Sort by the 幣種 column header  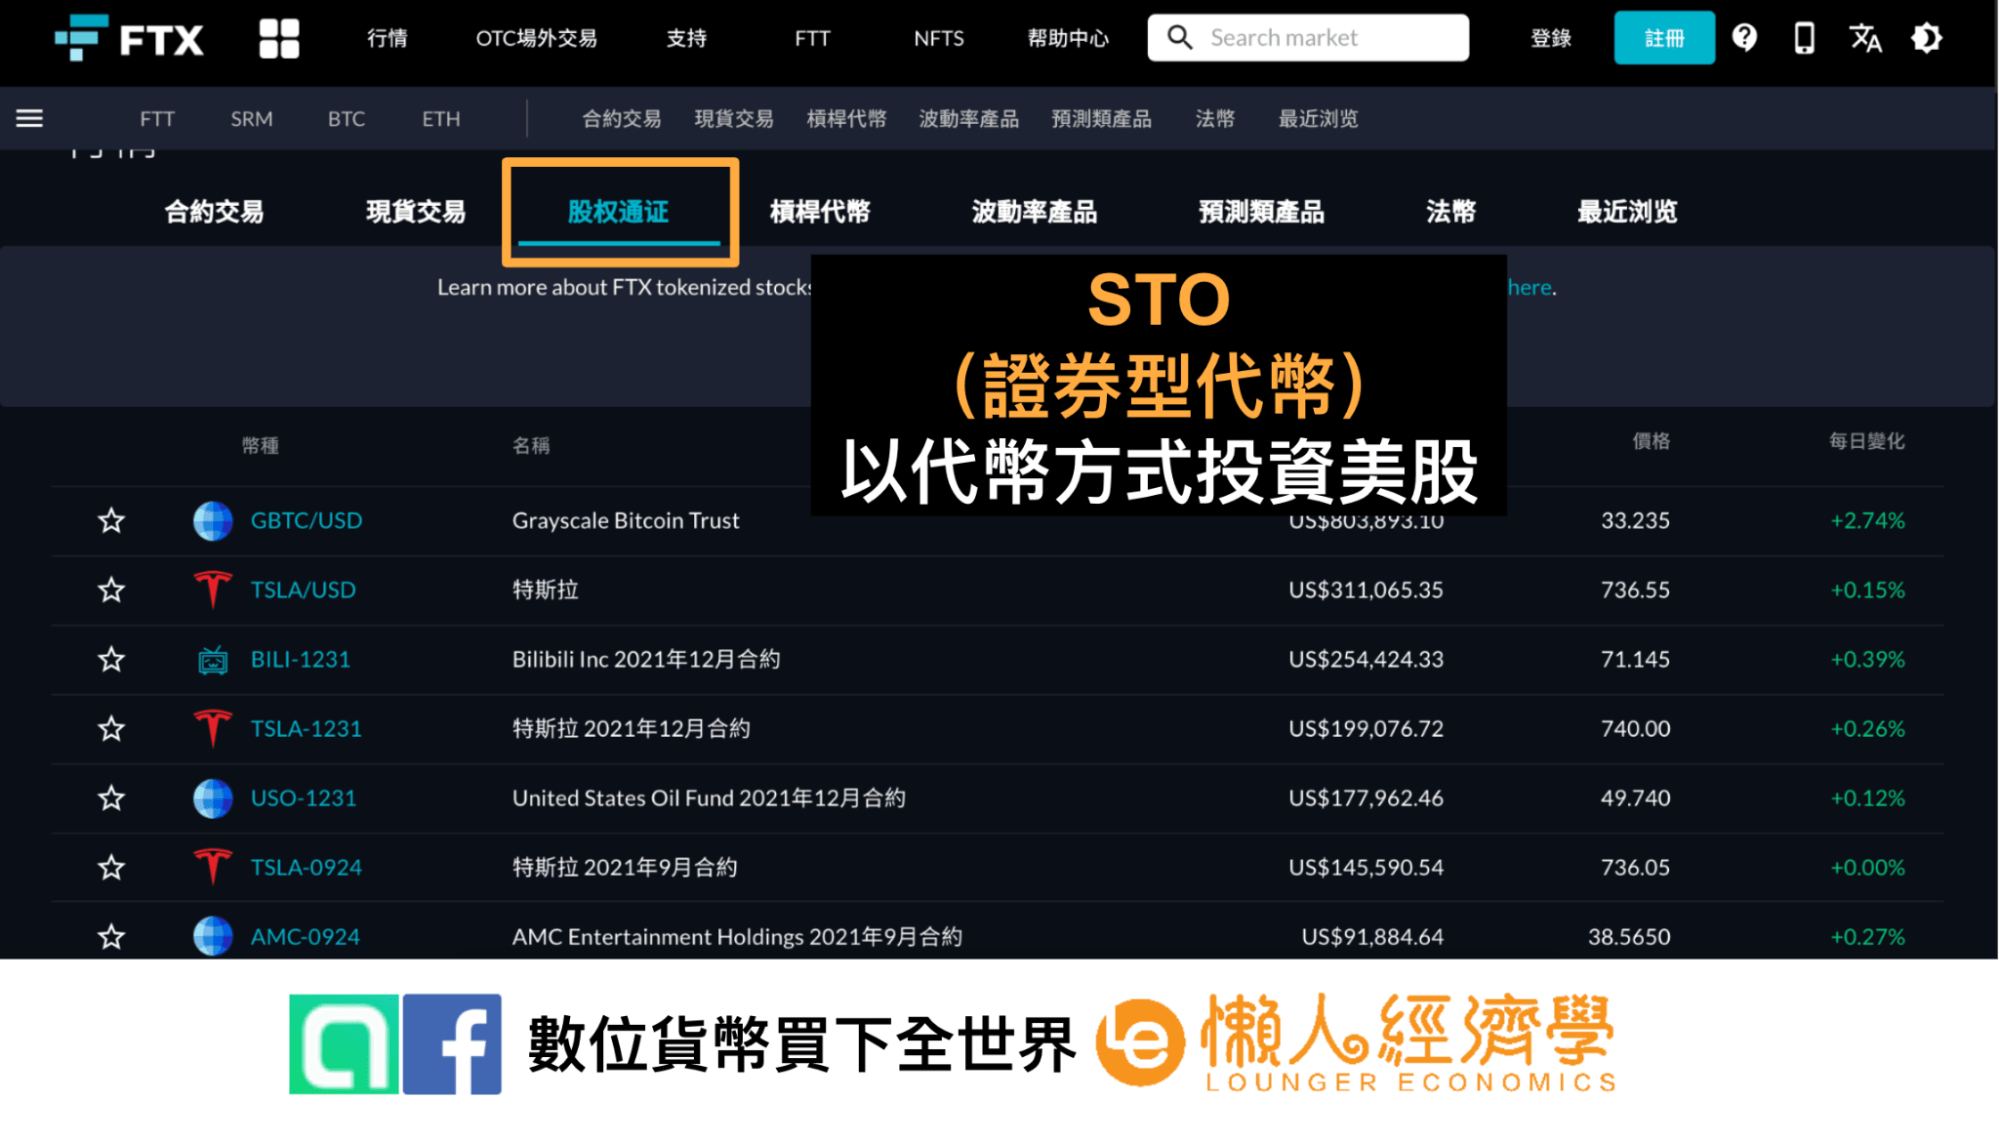point(260,446)
